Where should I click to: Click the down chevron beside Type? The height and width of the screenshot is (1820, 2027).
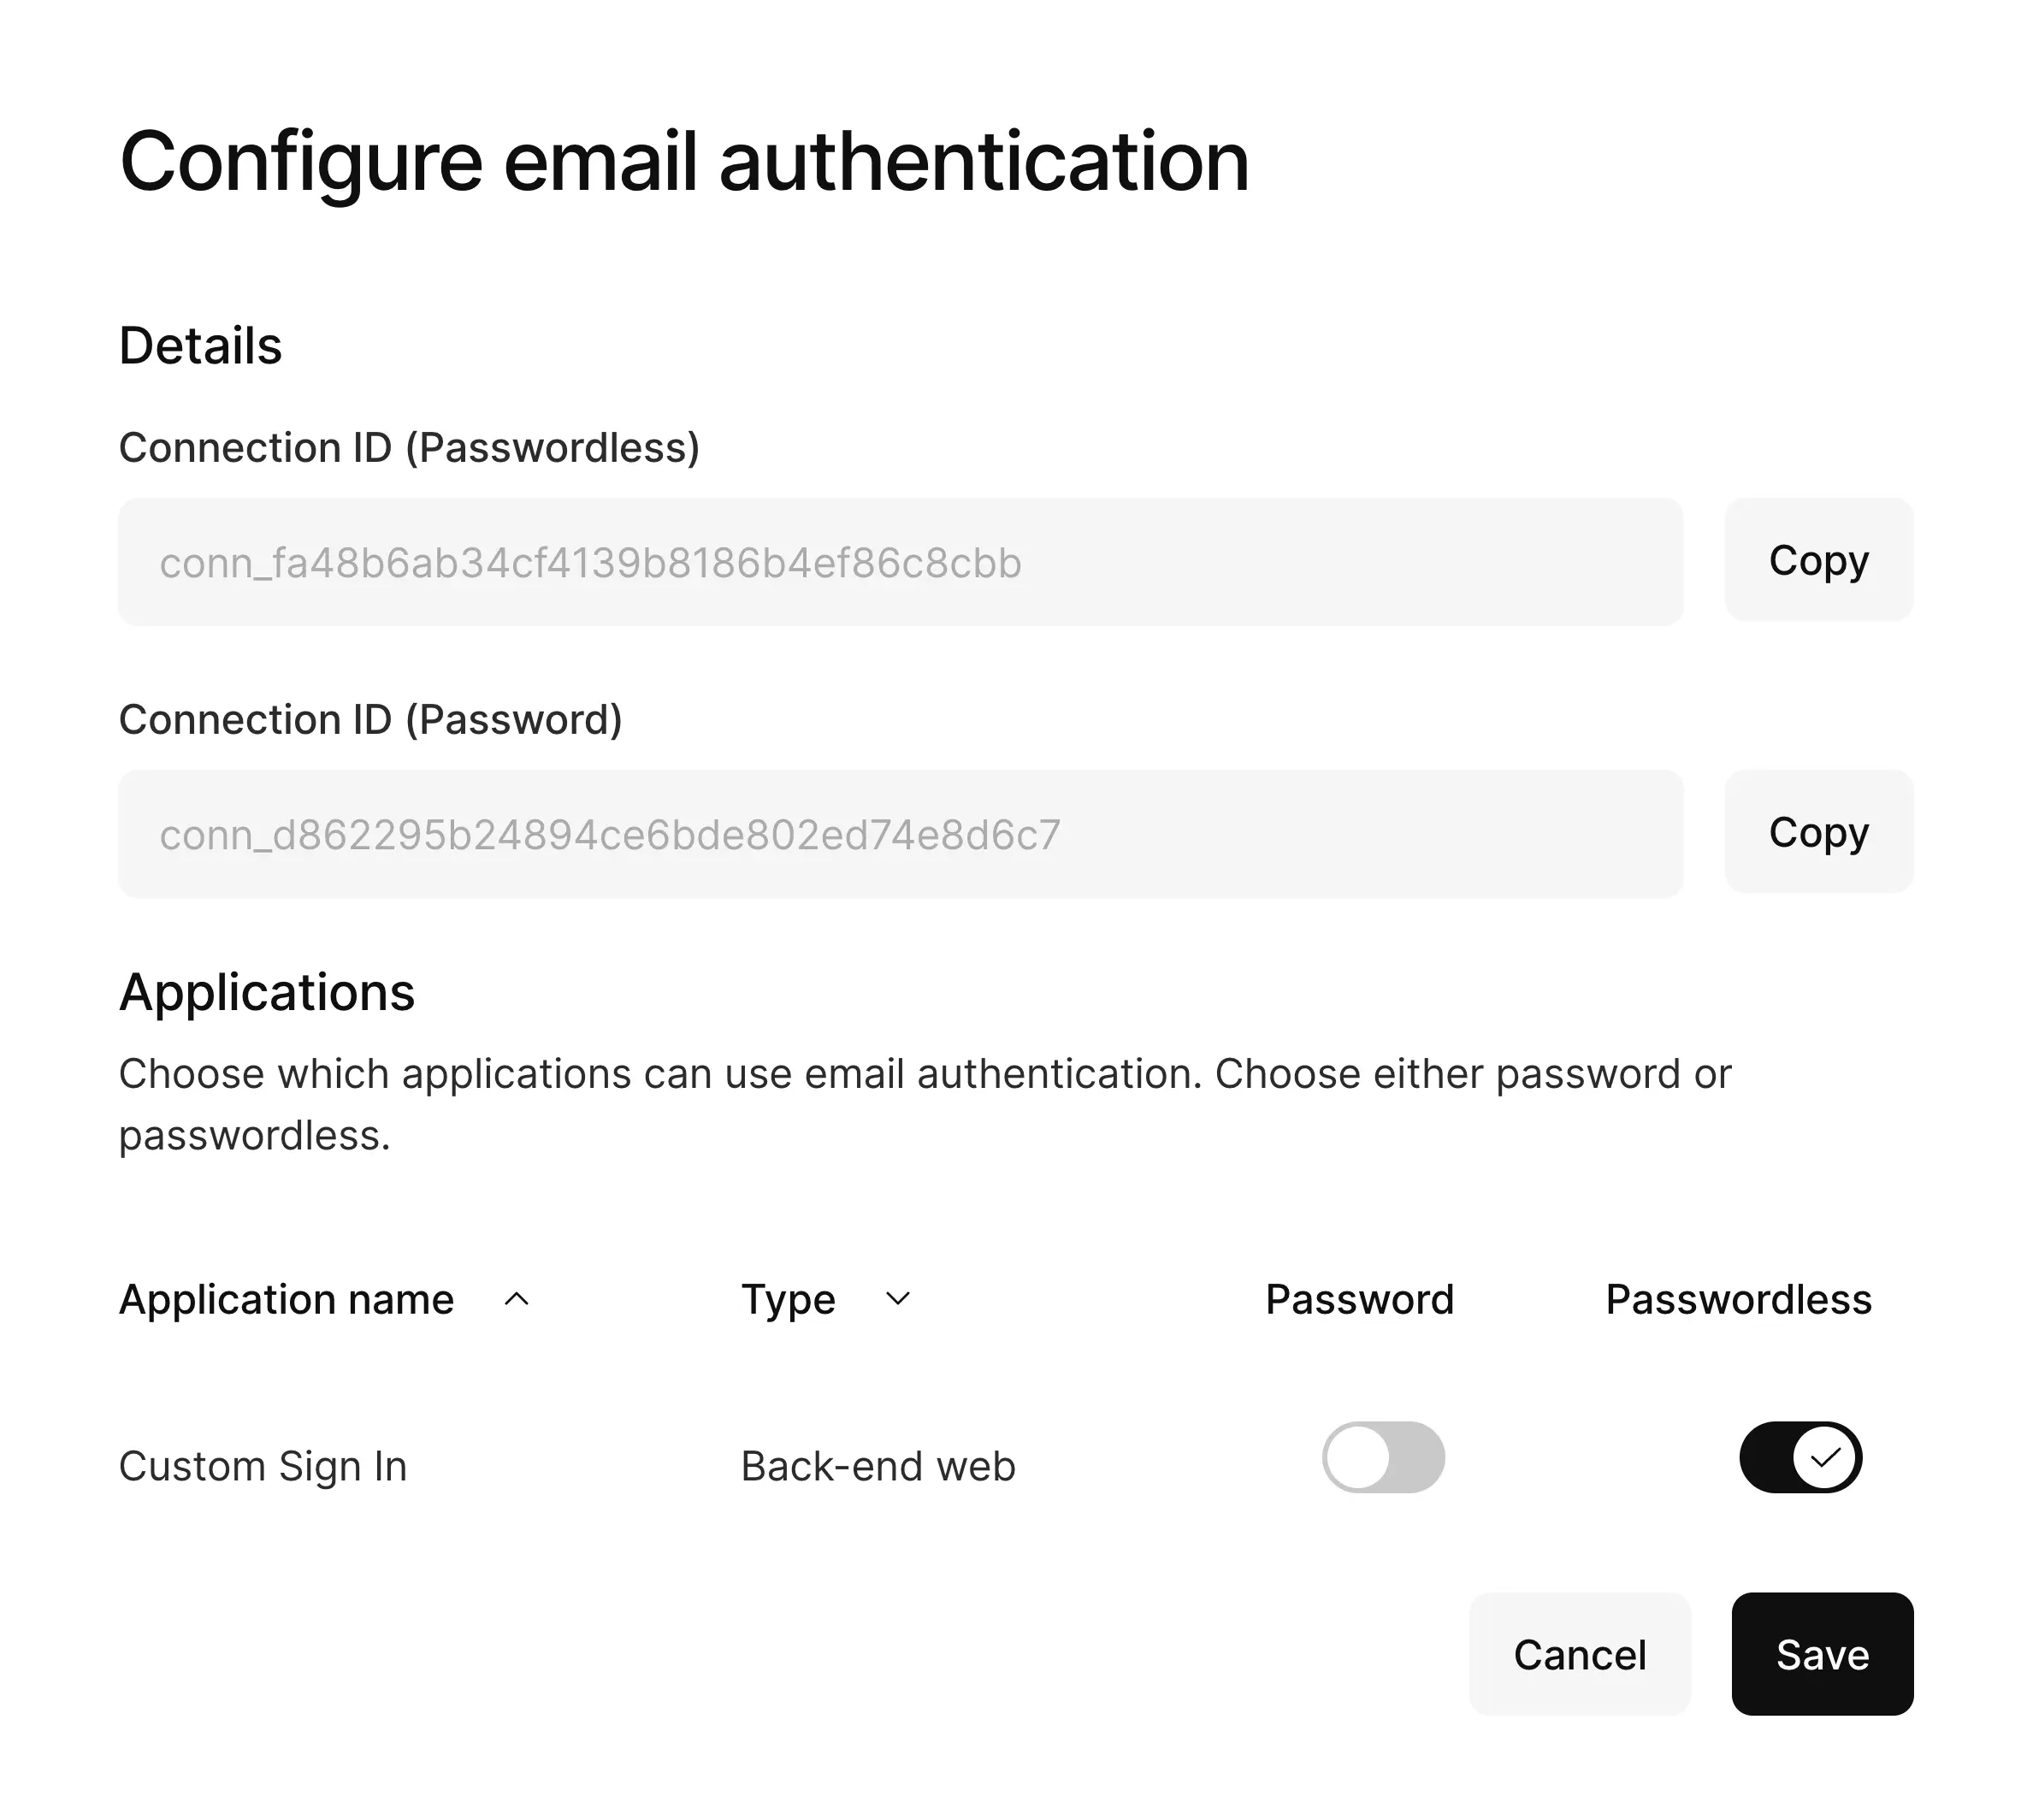(x=898, y=1299)
